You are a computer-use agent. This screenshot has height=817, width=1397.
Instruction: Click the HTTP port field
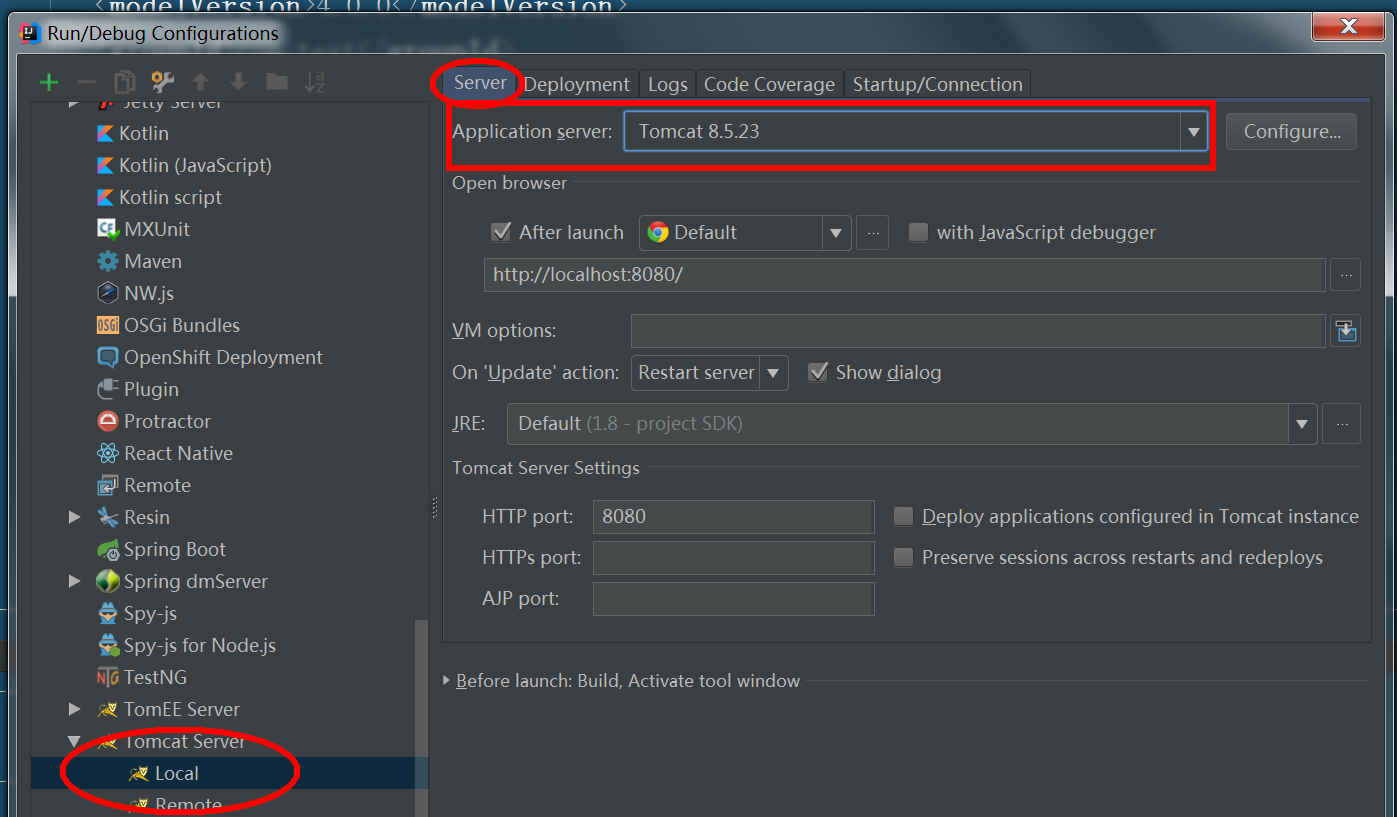733,517
